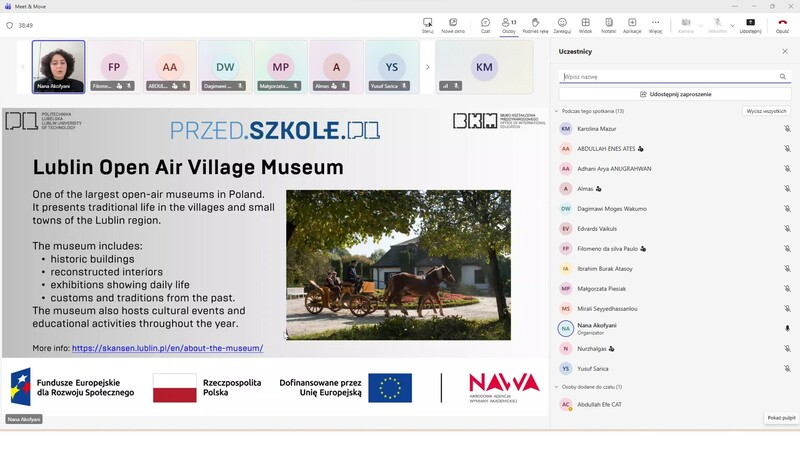The image size is (800, 459).
Task: Open the Notatki notes panel
Action: point(608,24)
